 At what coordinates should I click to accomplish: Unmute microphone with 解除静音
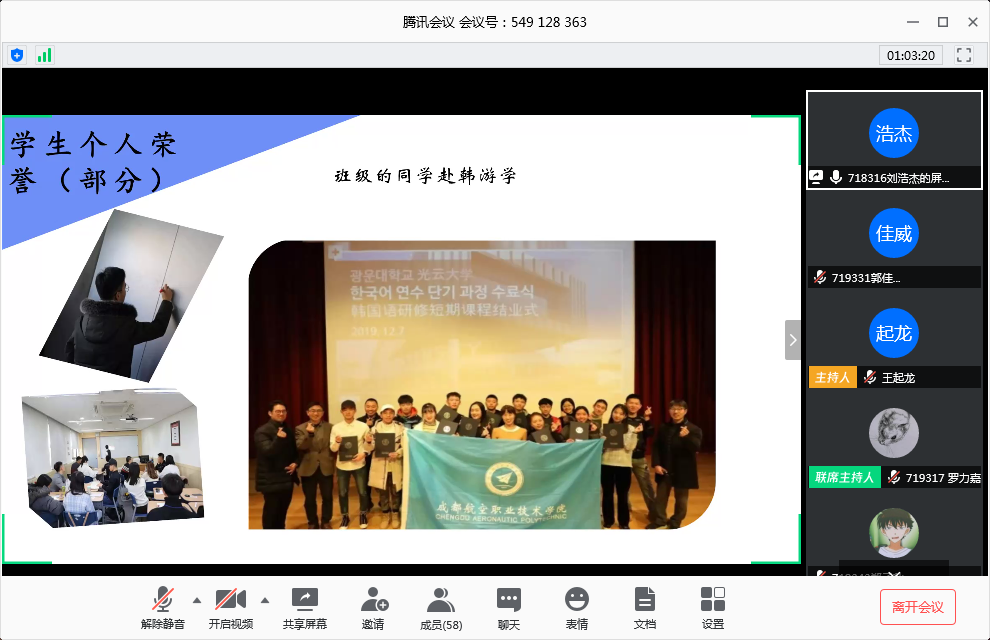pyautogui.click(x=163, y=607)
